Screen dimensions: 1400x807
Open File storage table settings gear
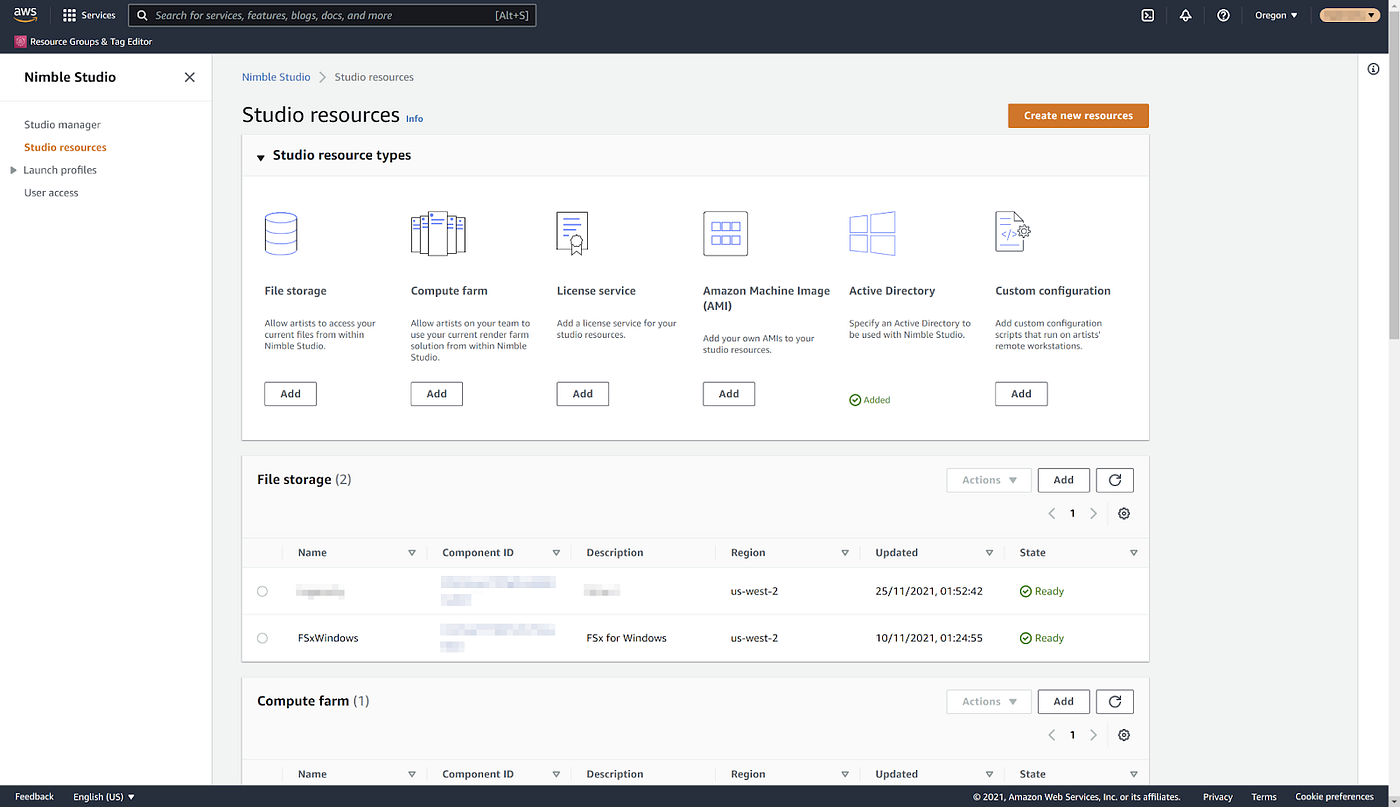(1124, 513)
